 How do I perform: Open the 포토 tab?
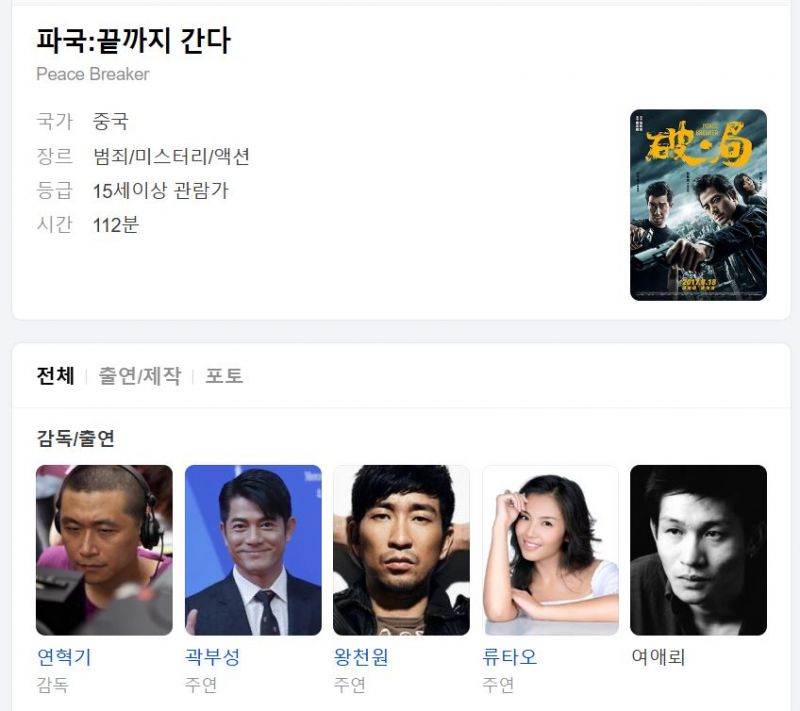pyautogui.click(x=224, y=376)
